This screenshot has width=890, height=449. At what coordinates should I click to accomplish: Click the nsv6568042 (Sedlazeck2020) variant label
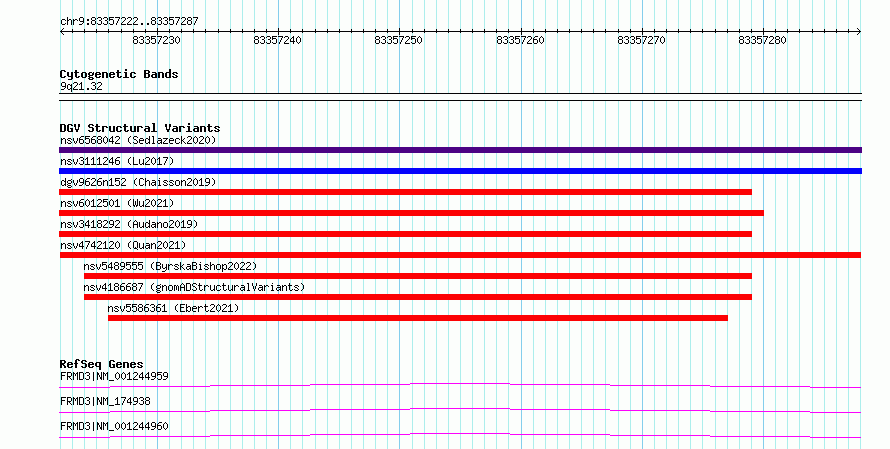(138, 140)
